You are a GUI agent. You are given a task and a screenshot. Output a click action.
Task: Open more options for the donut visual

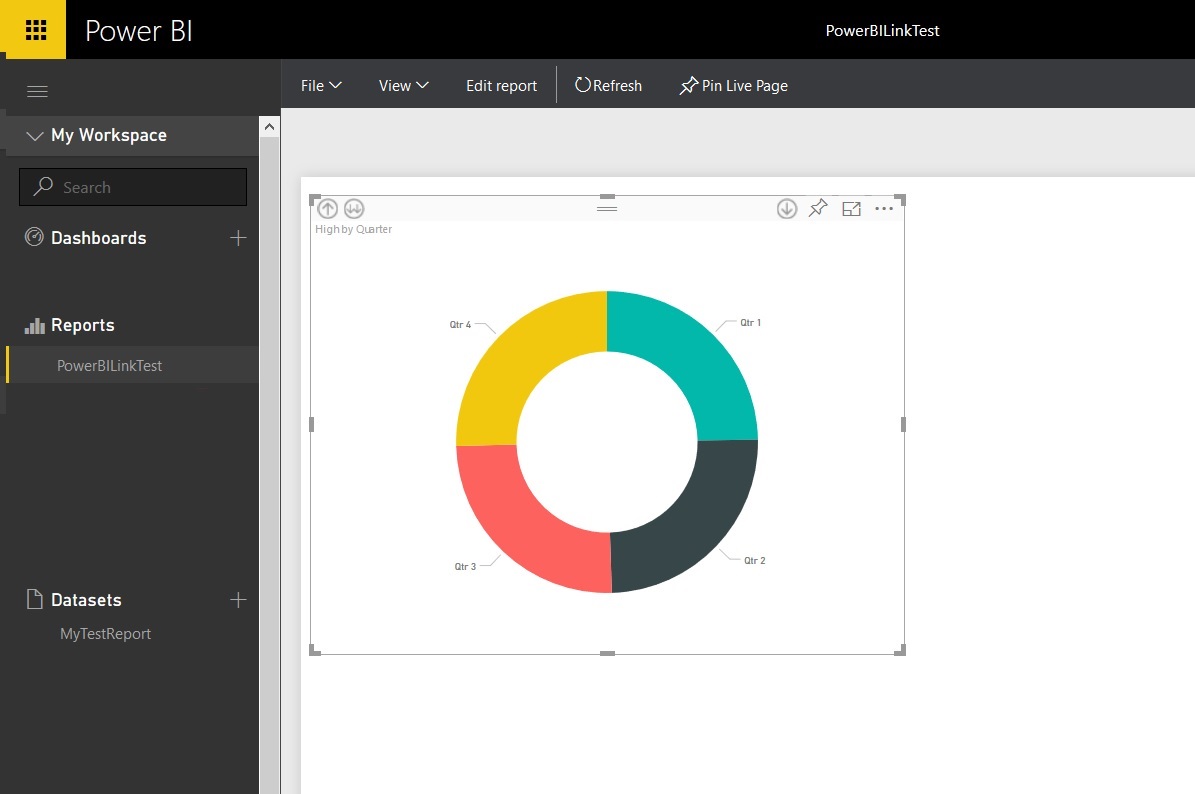884,208
